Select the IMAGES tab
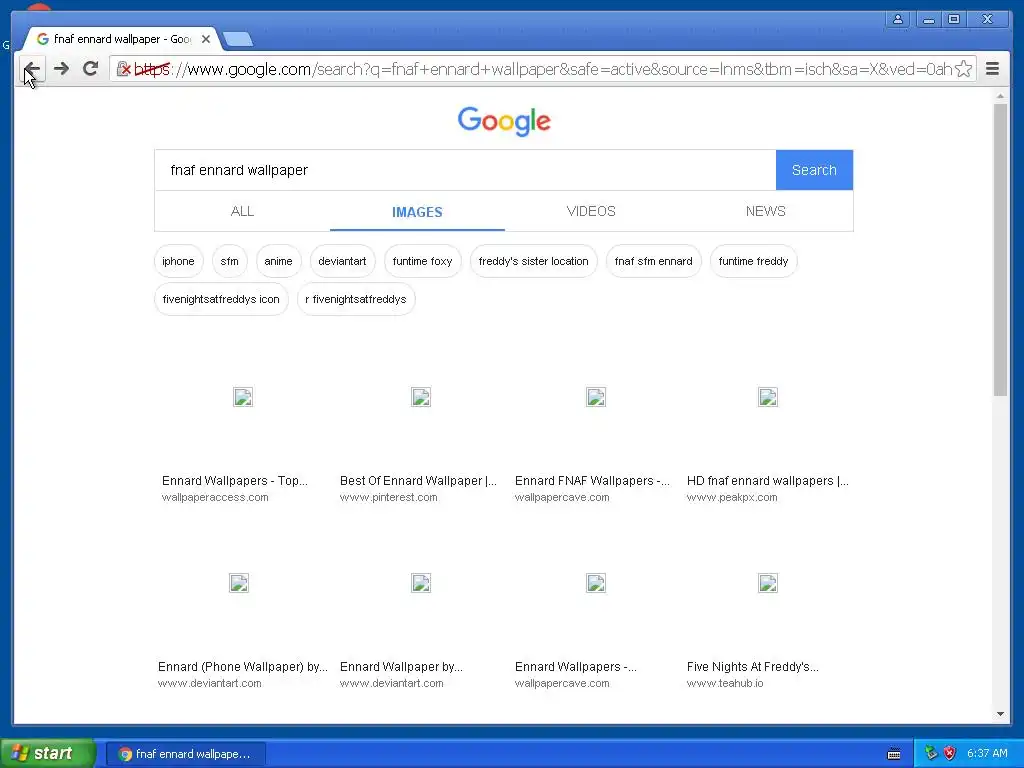The height and width of the screenshot is (768, 1024). [x=417, y=212]
